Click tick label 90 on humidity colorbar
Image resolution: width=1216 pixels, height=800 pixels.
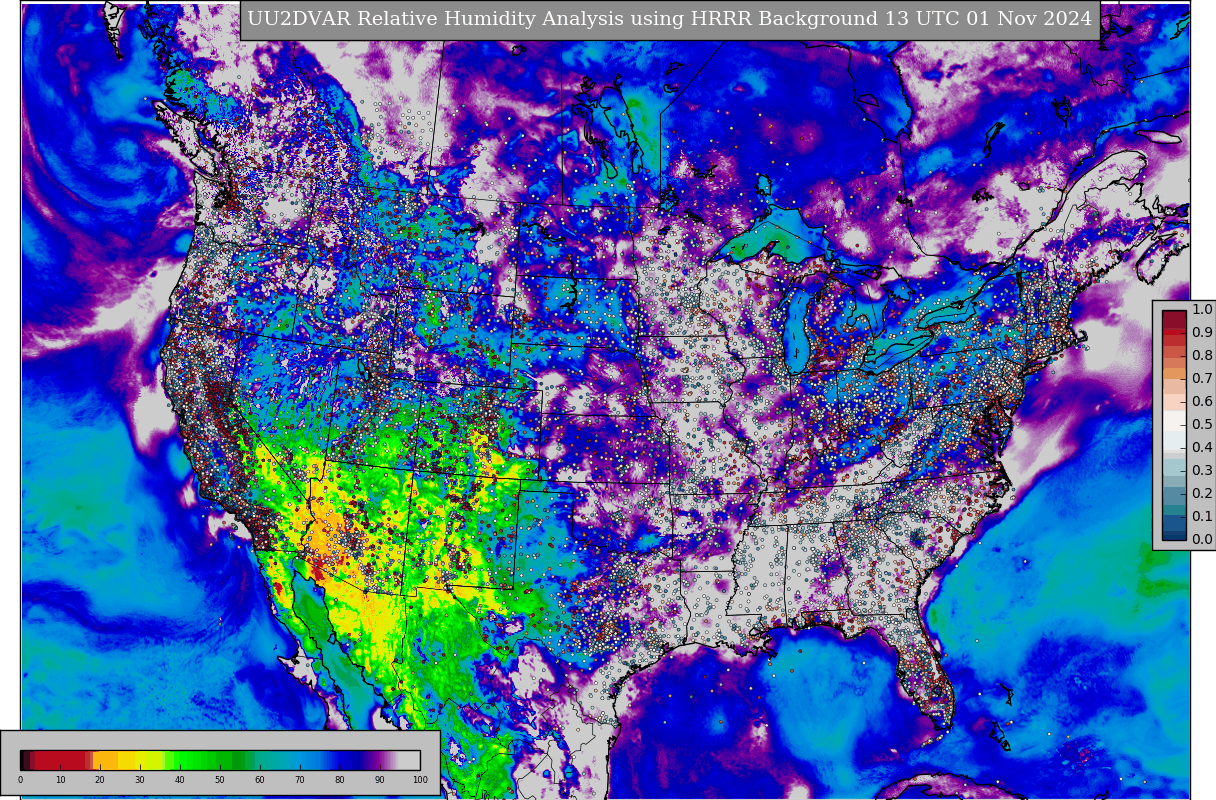(380, 780)
